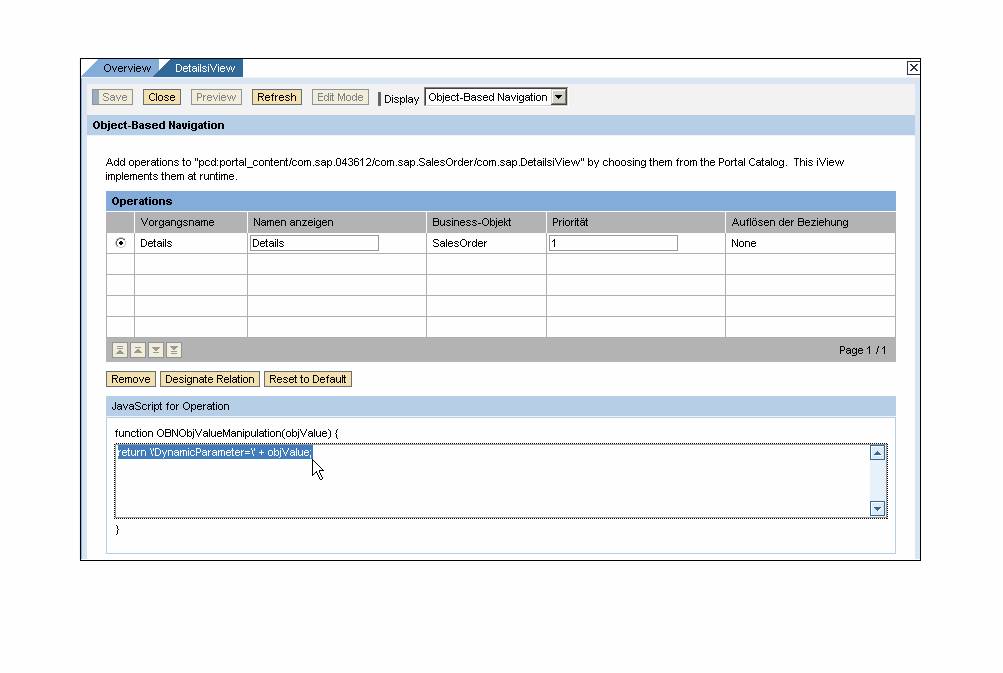Click inside the JavaScript code text area

click(490, 485)
